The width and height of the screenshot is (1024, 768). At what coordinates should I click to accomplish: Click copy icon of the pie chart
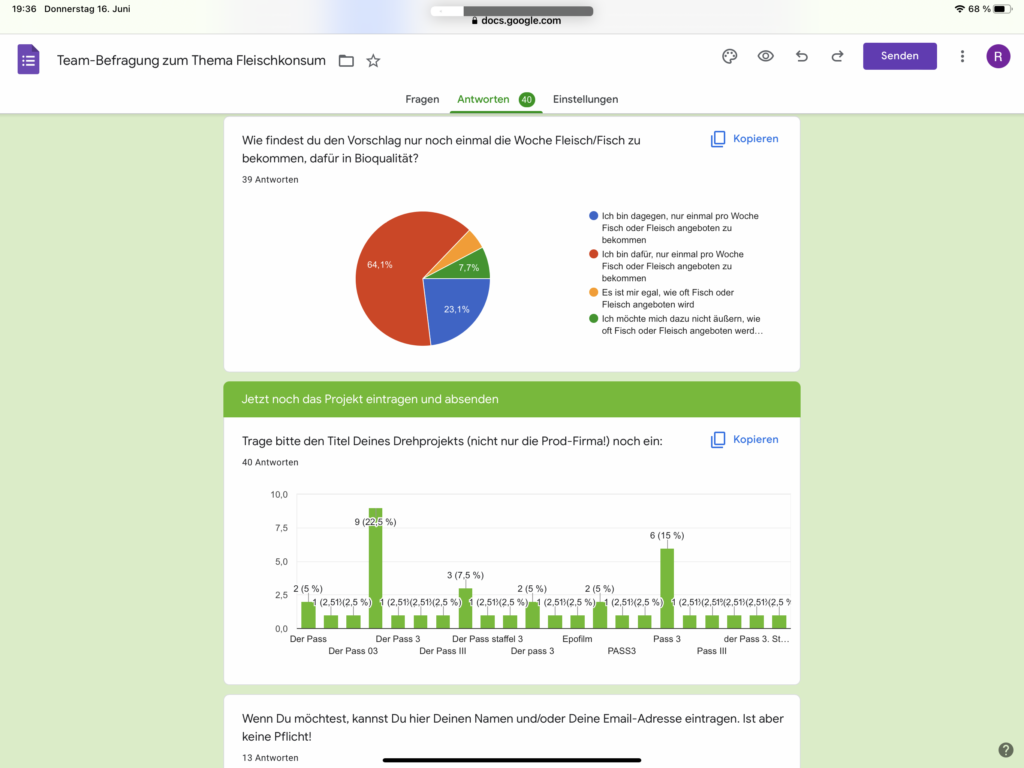point(718,139)
